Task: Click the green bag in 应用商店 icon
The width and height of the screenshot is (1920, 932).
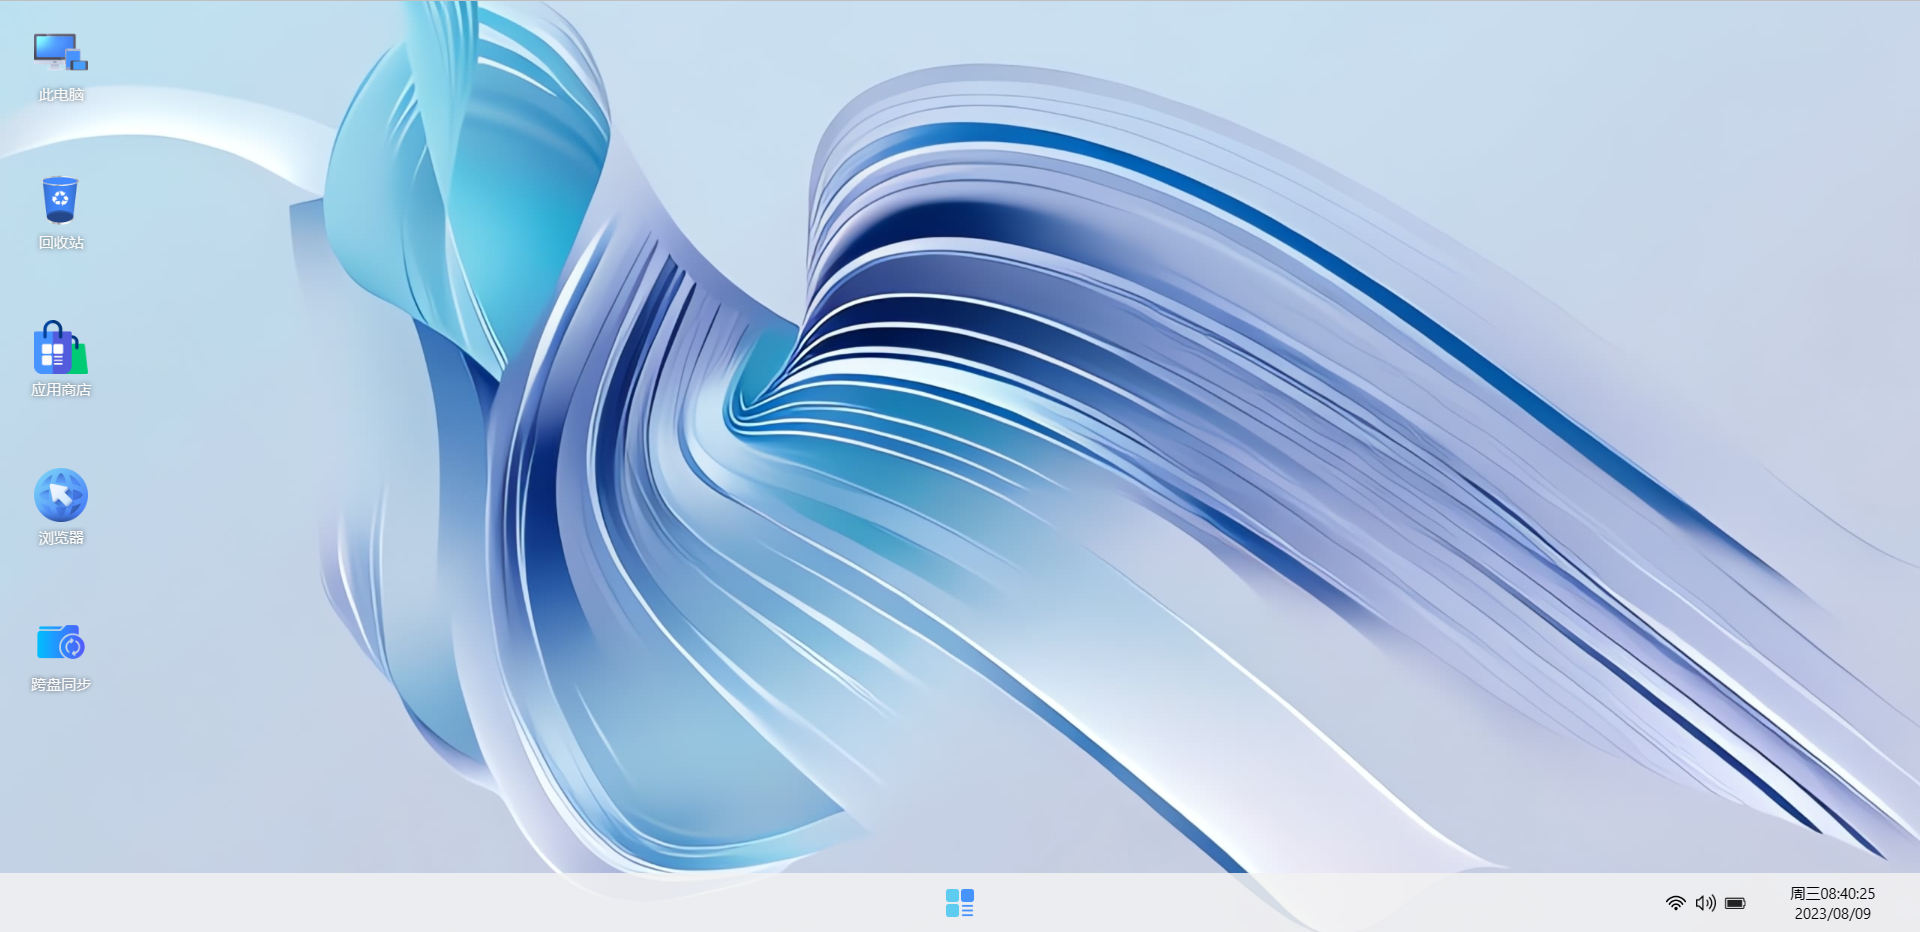Action: (79, 357)
